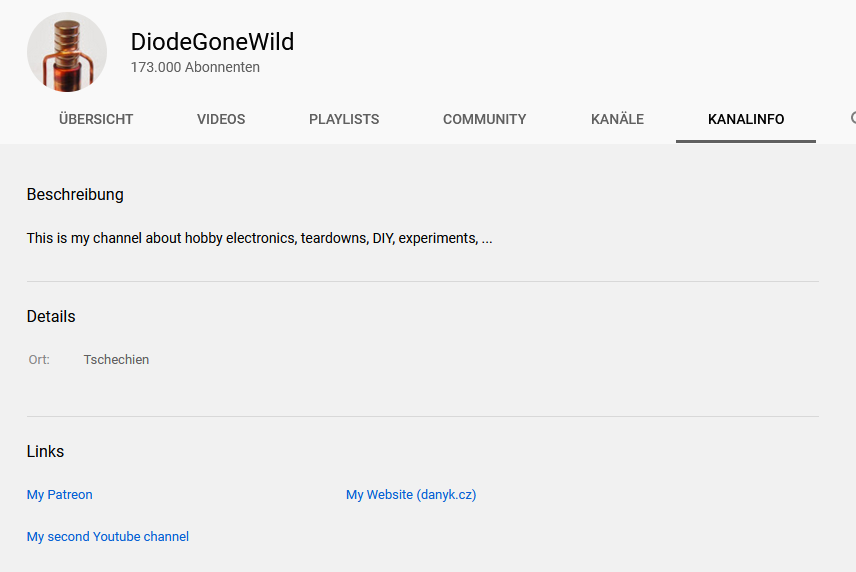The width and height of the screenshot is (856, 572).
Task: Click the Ort: label
Action: (39, 360)
